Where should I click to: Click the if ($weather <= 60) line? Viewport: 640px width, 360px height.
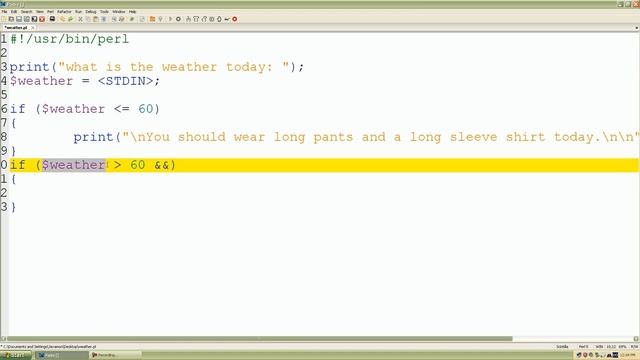coord(85,109)
